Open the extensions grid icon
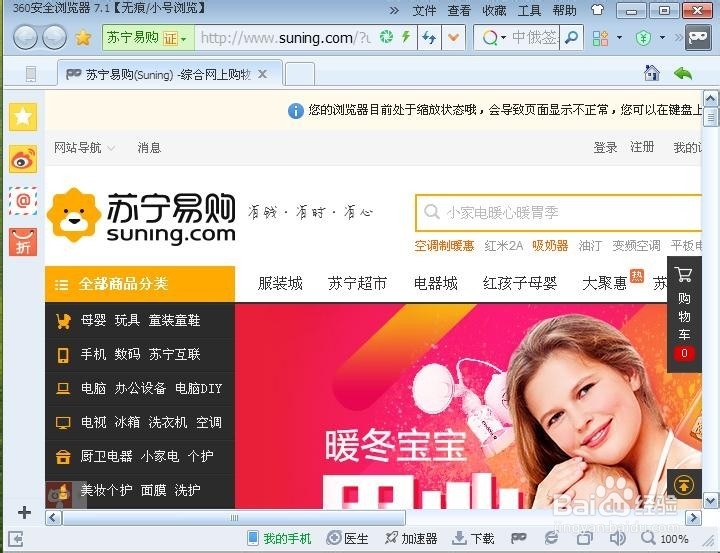720x553 pixels. click(x=600, y=38)
